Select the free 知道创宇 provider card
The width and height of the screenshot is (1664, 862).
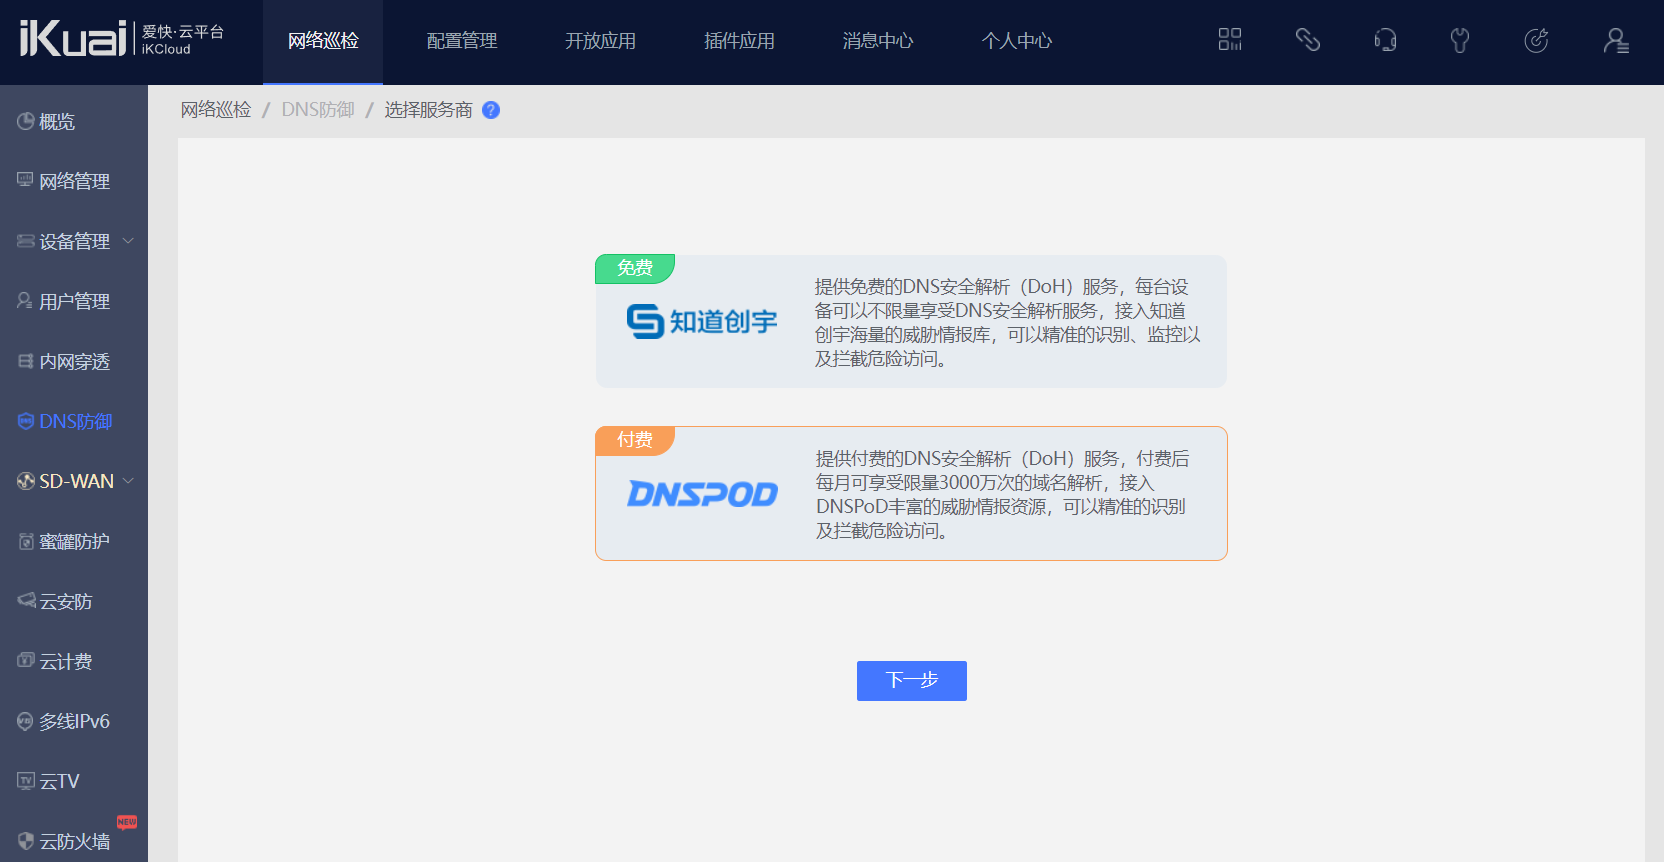pyautogui.click(x=911, y=321)
